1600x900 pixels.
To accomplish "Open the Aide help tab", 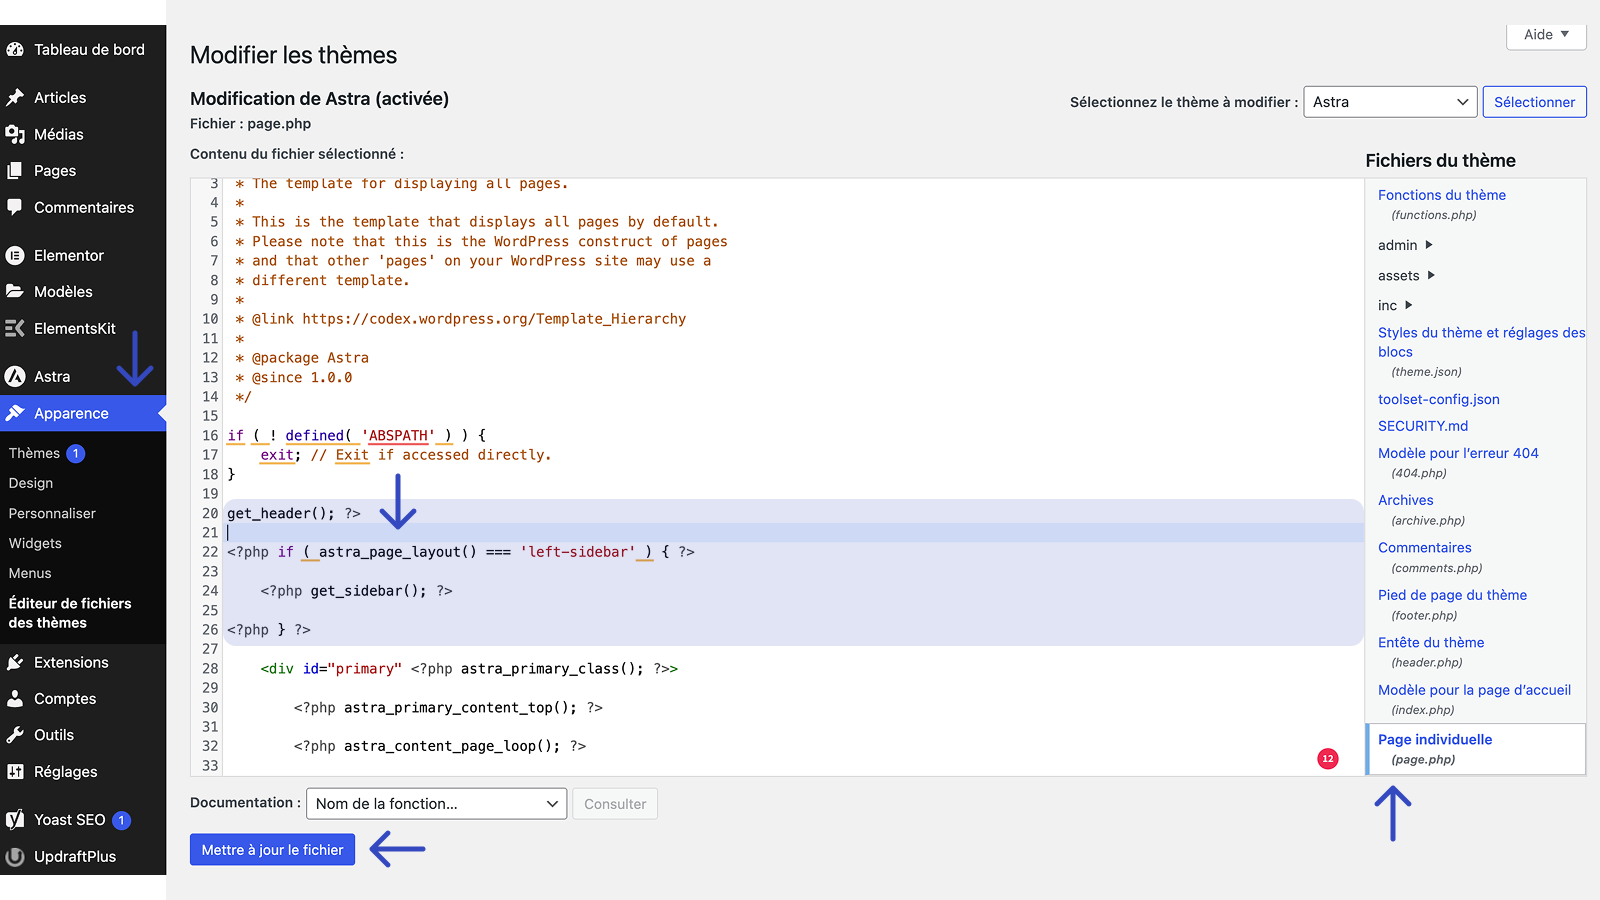I will click(1545, 35).
